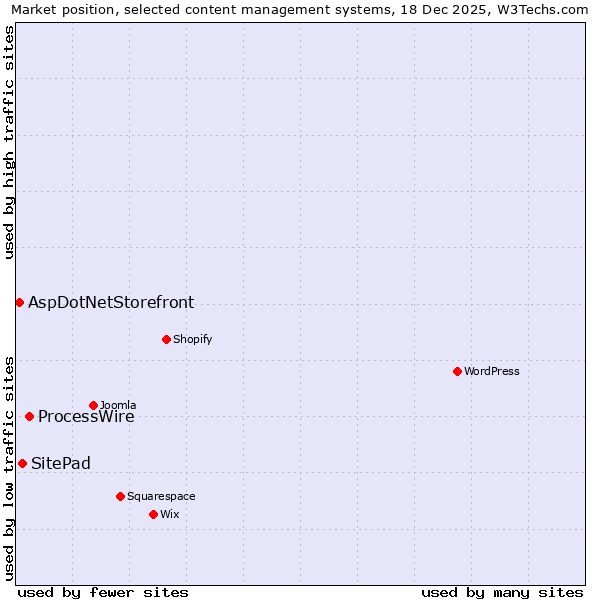Viewport: 600px width, 600px height.
Task: Click the chart title mentioning W3Techs.com
Action: [x=300, y=9]
